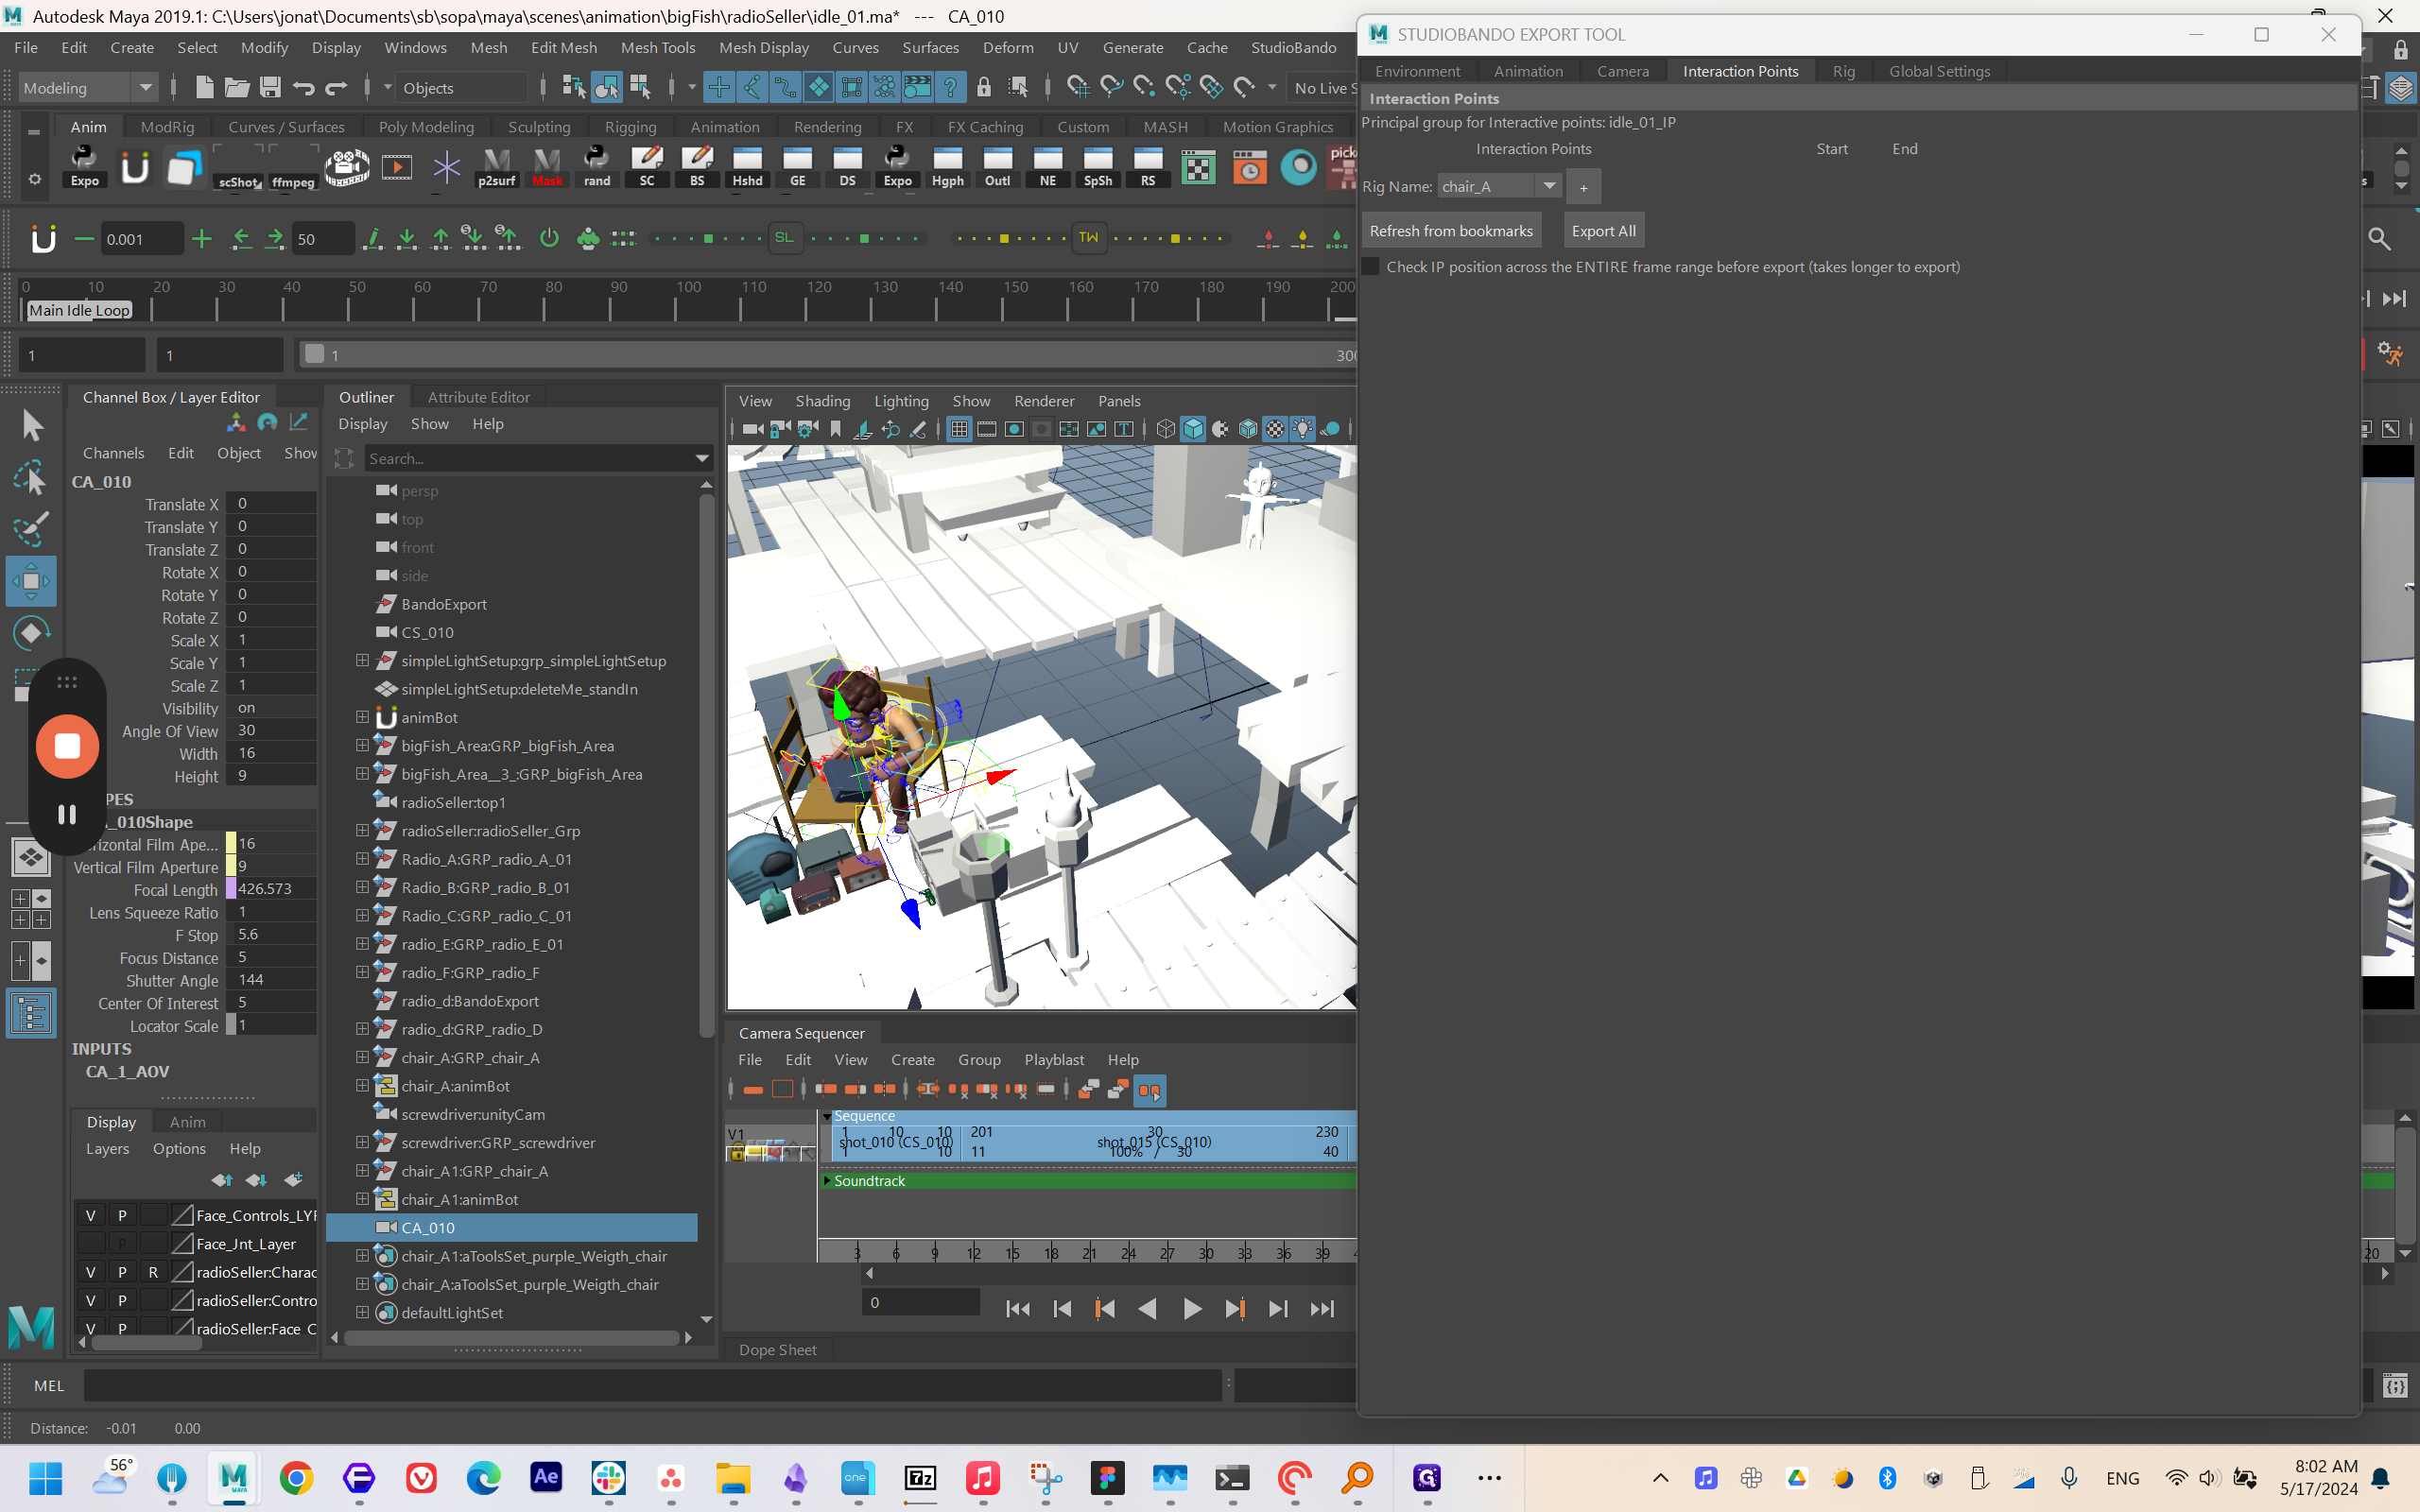Screen dimensions: 2420x1512
Task: Toggle visibility V of Face_Controls_LYR layer
Action: coord(90,1215)
